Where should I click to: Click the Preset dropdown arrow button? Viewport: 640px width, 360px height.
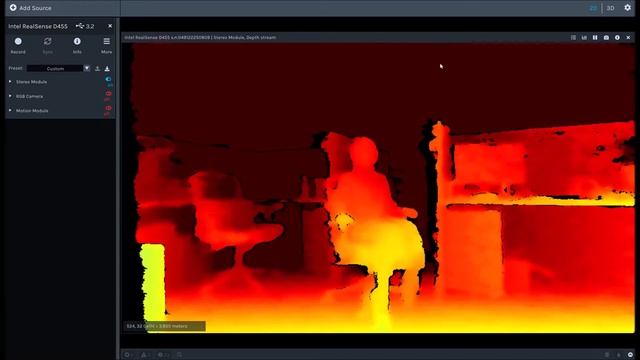(87, 69)
